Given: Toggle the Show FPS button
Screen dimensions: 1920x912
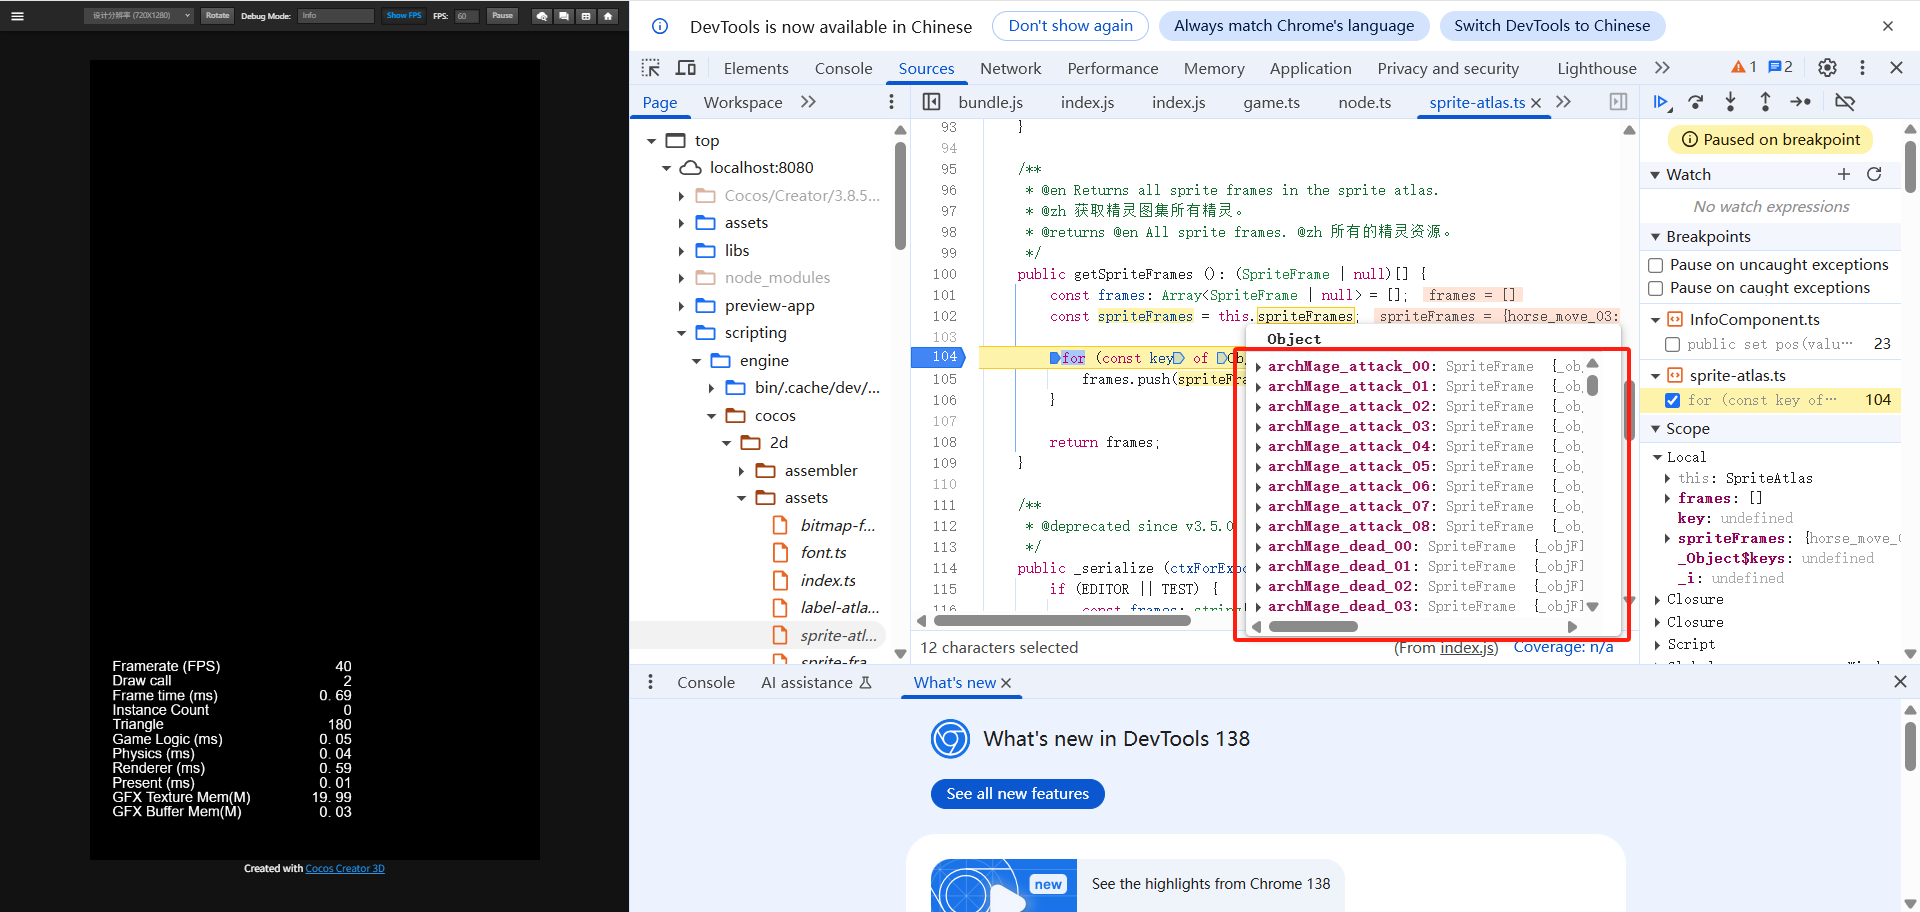Looking at the screenshot, I should [404, 16].
